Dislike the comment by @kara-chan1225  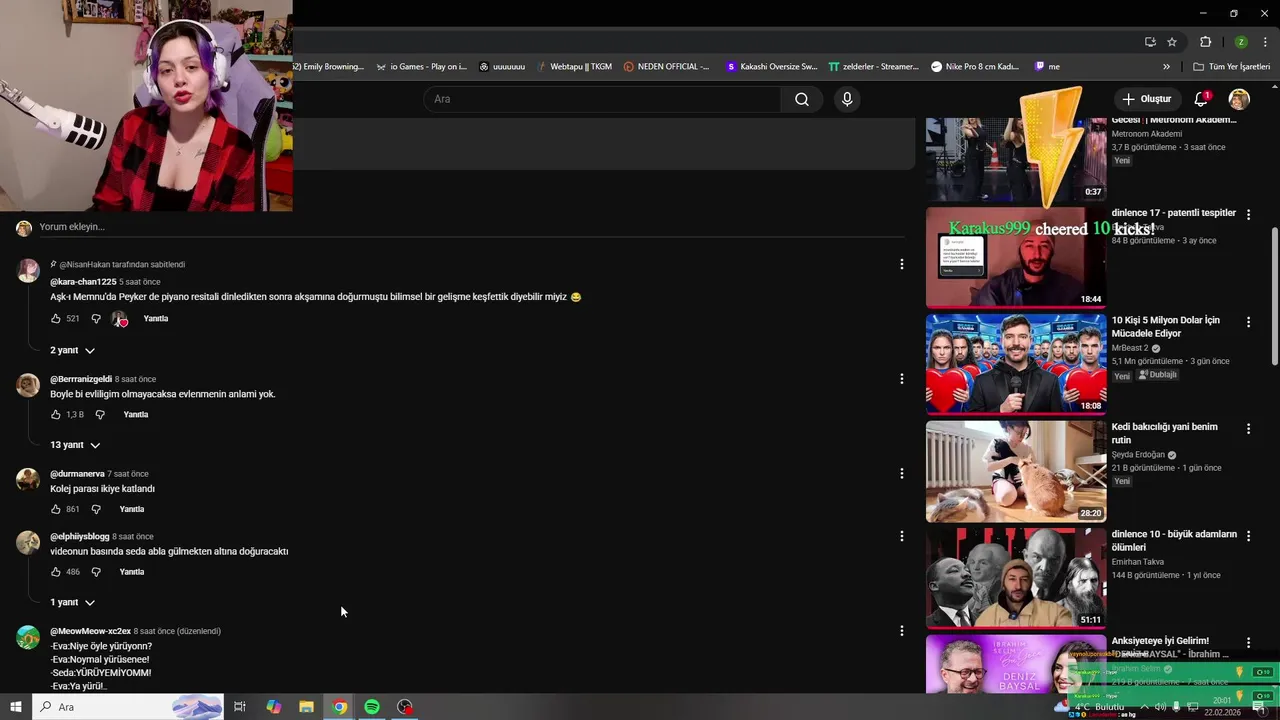pos(96,319)
